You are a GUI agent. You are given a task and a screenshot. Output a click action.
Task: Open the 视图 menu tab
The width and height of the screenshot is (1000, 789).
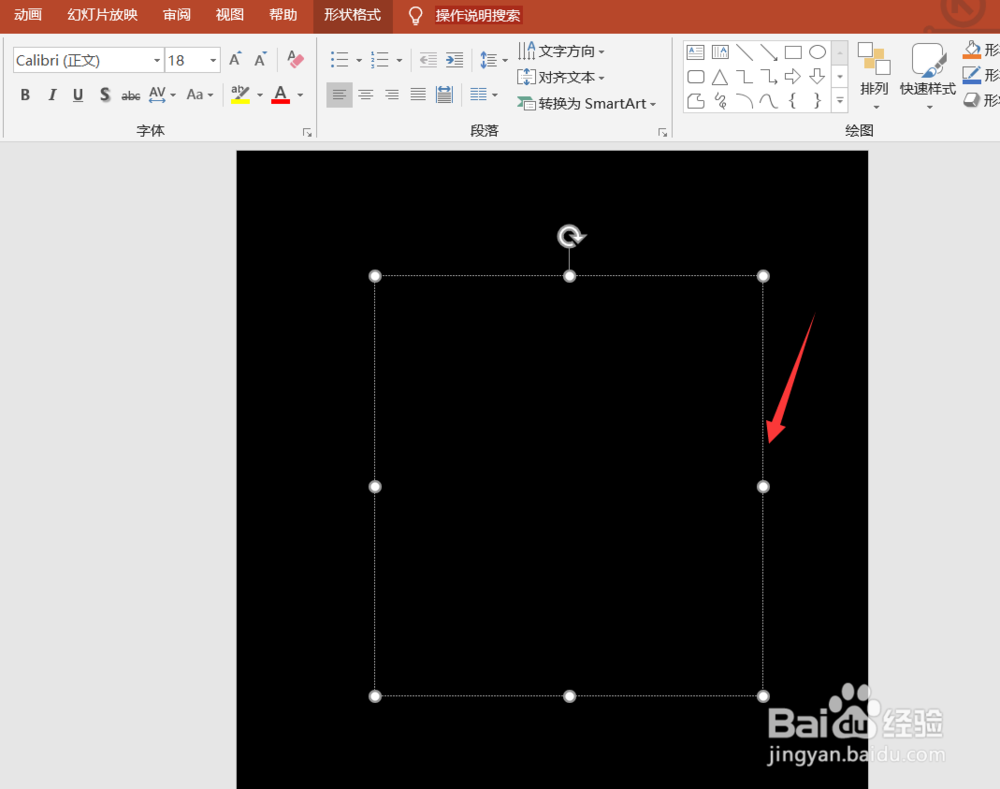[228, 15]
